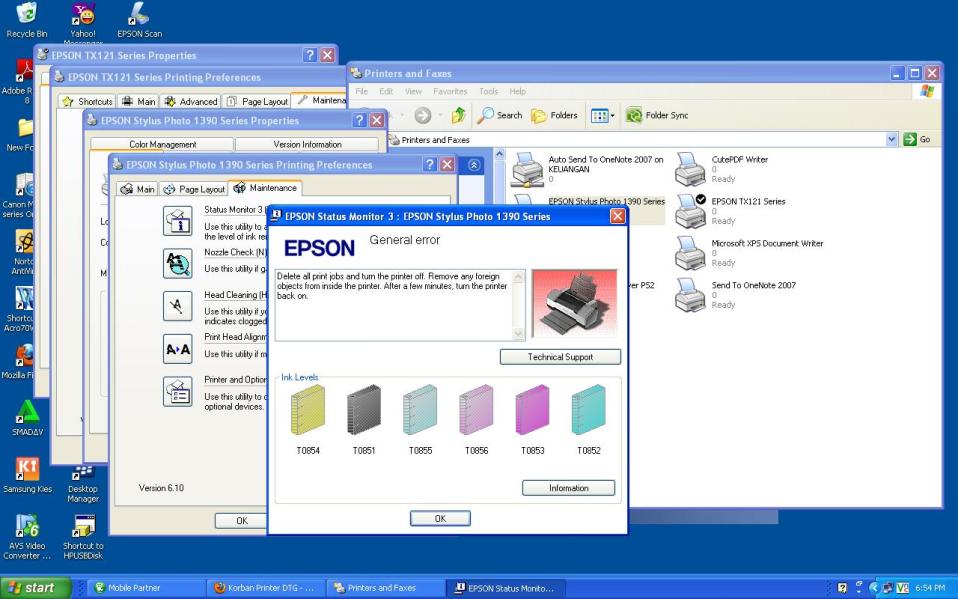Toggle the Folders pane button
Image resolution: width=958 pixels, height=599 pixels.
(554, 115)
